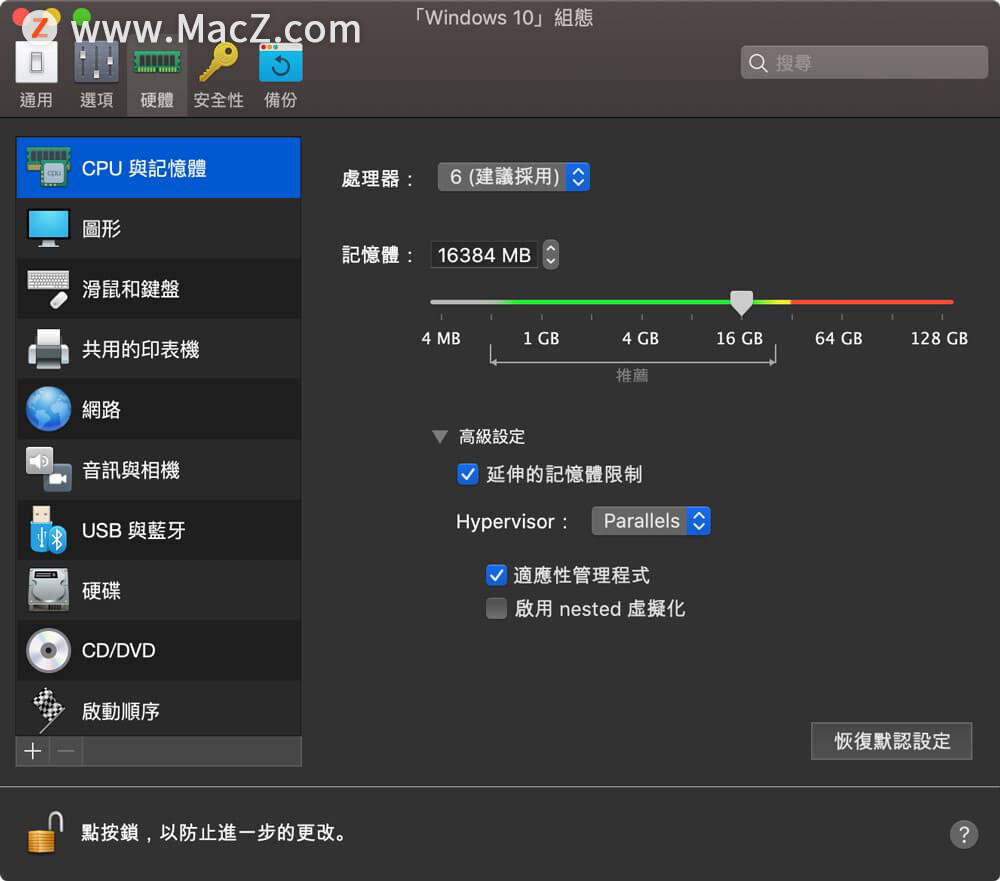Image resolution: width=1000 pixels, height=881 pixels.
Task: Click the 共用的印表機 printer icon
Action: [48, 349]
